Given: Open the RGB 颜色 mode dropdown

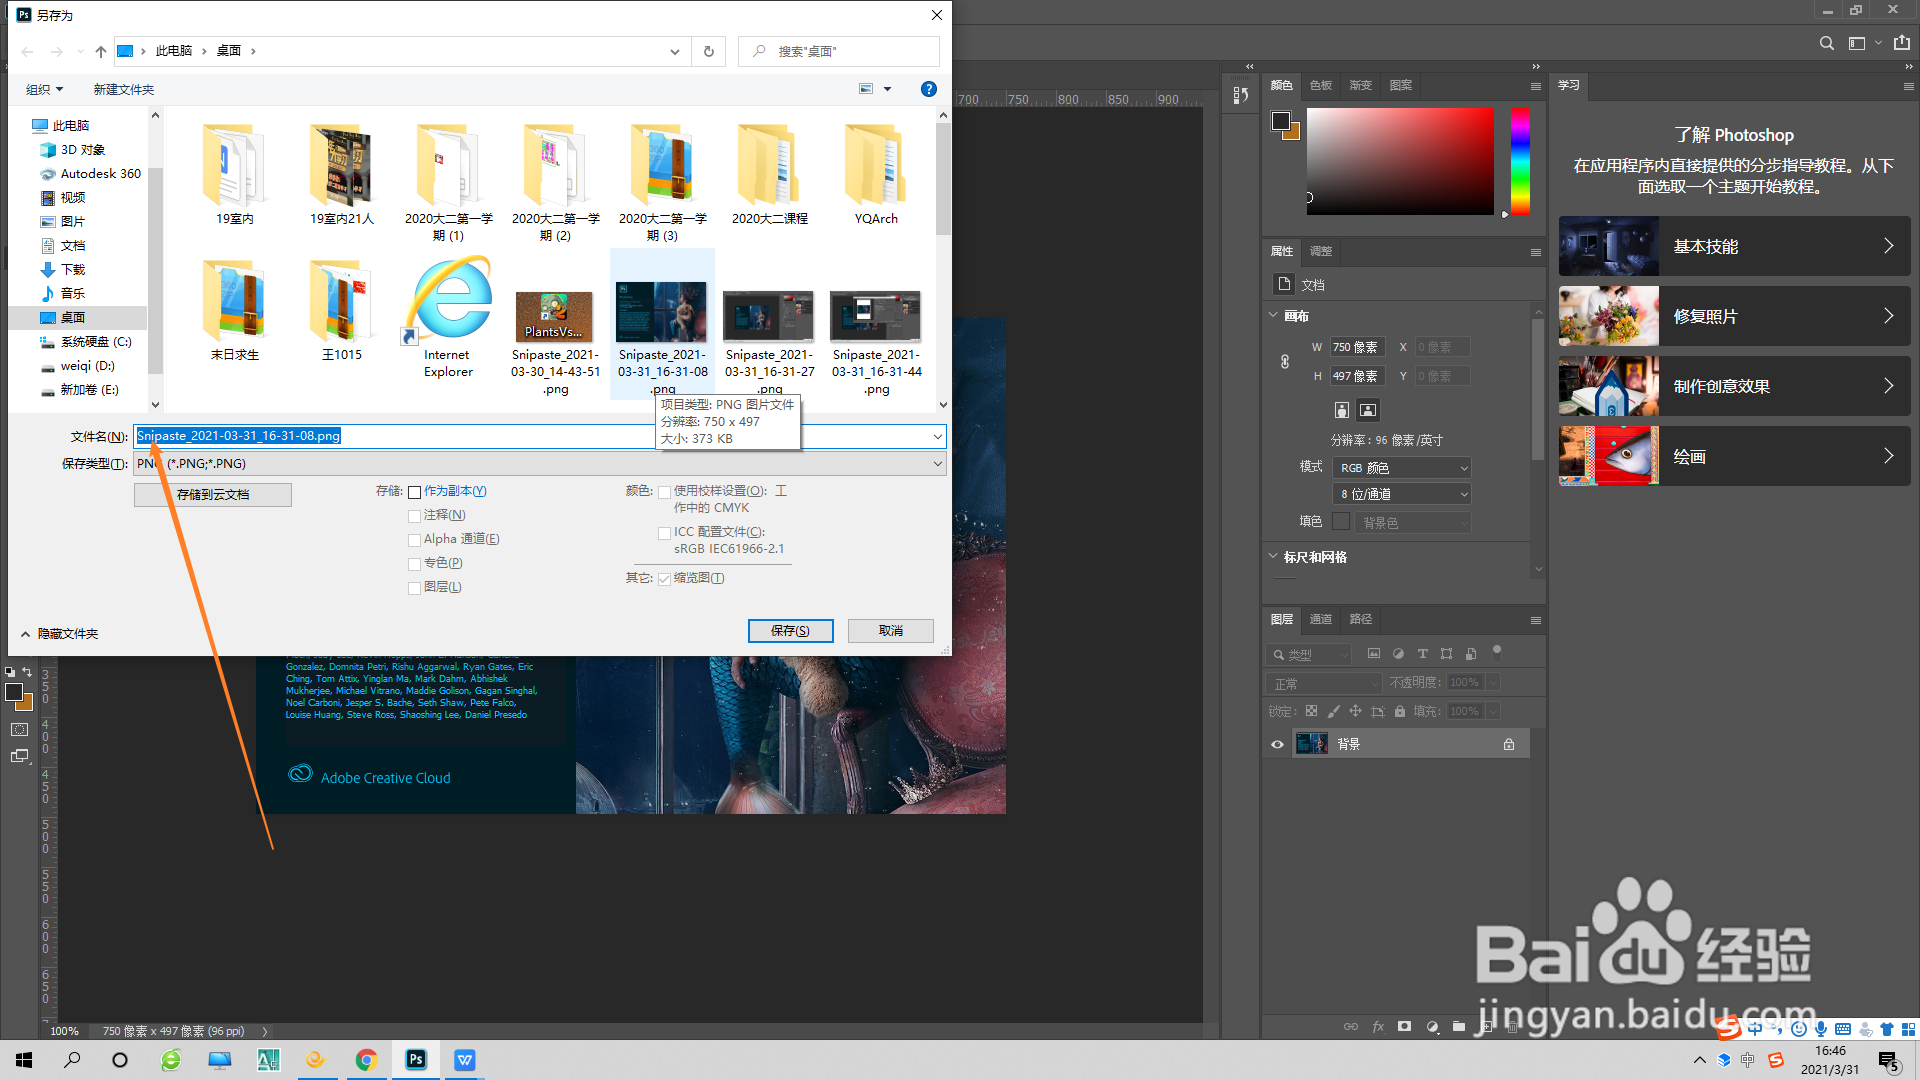Looking at the screenshot, I should (x=1402, y=468).
